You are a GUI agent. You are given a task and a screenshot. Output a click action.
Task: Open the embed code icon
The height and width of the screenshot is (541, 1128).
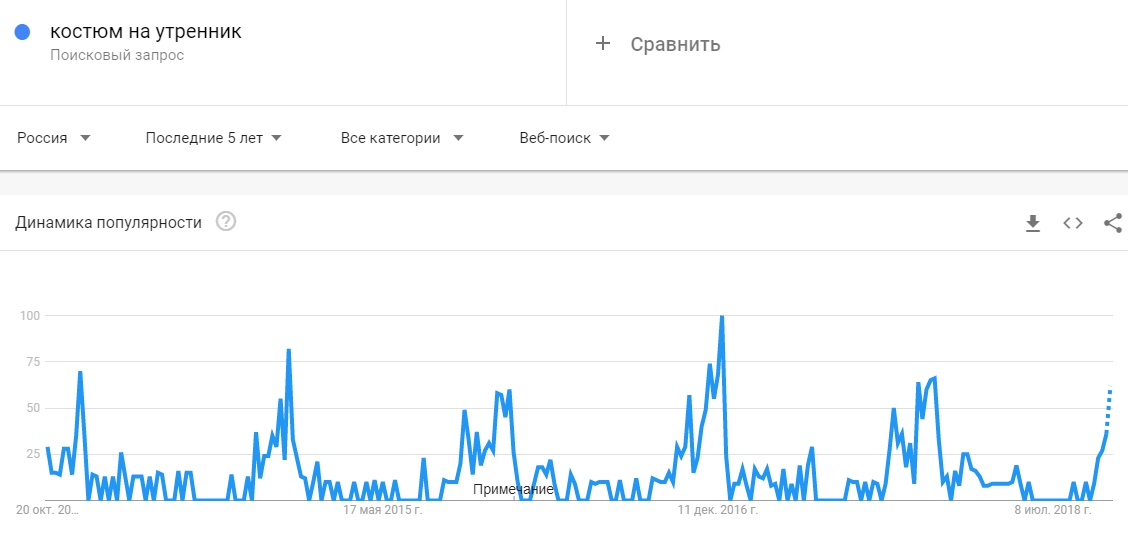coord(1073,223)
